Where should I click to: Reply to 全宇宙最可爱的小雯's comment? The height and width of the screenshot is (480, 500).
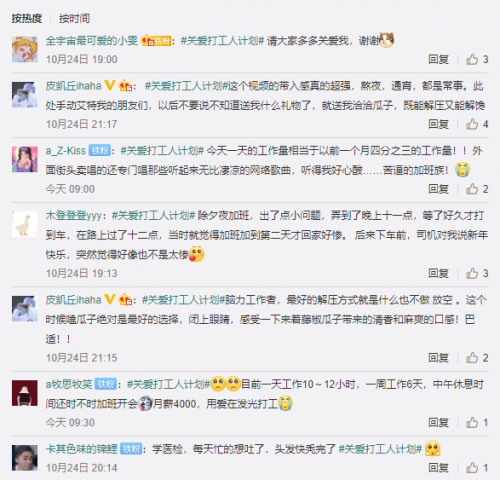438,59
